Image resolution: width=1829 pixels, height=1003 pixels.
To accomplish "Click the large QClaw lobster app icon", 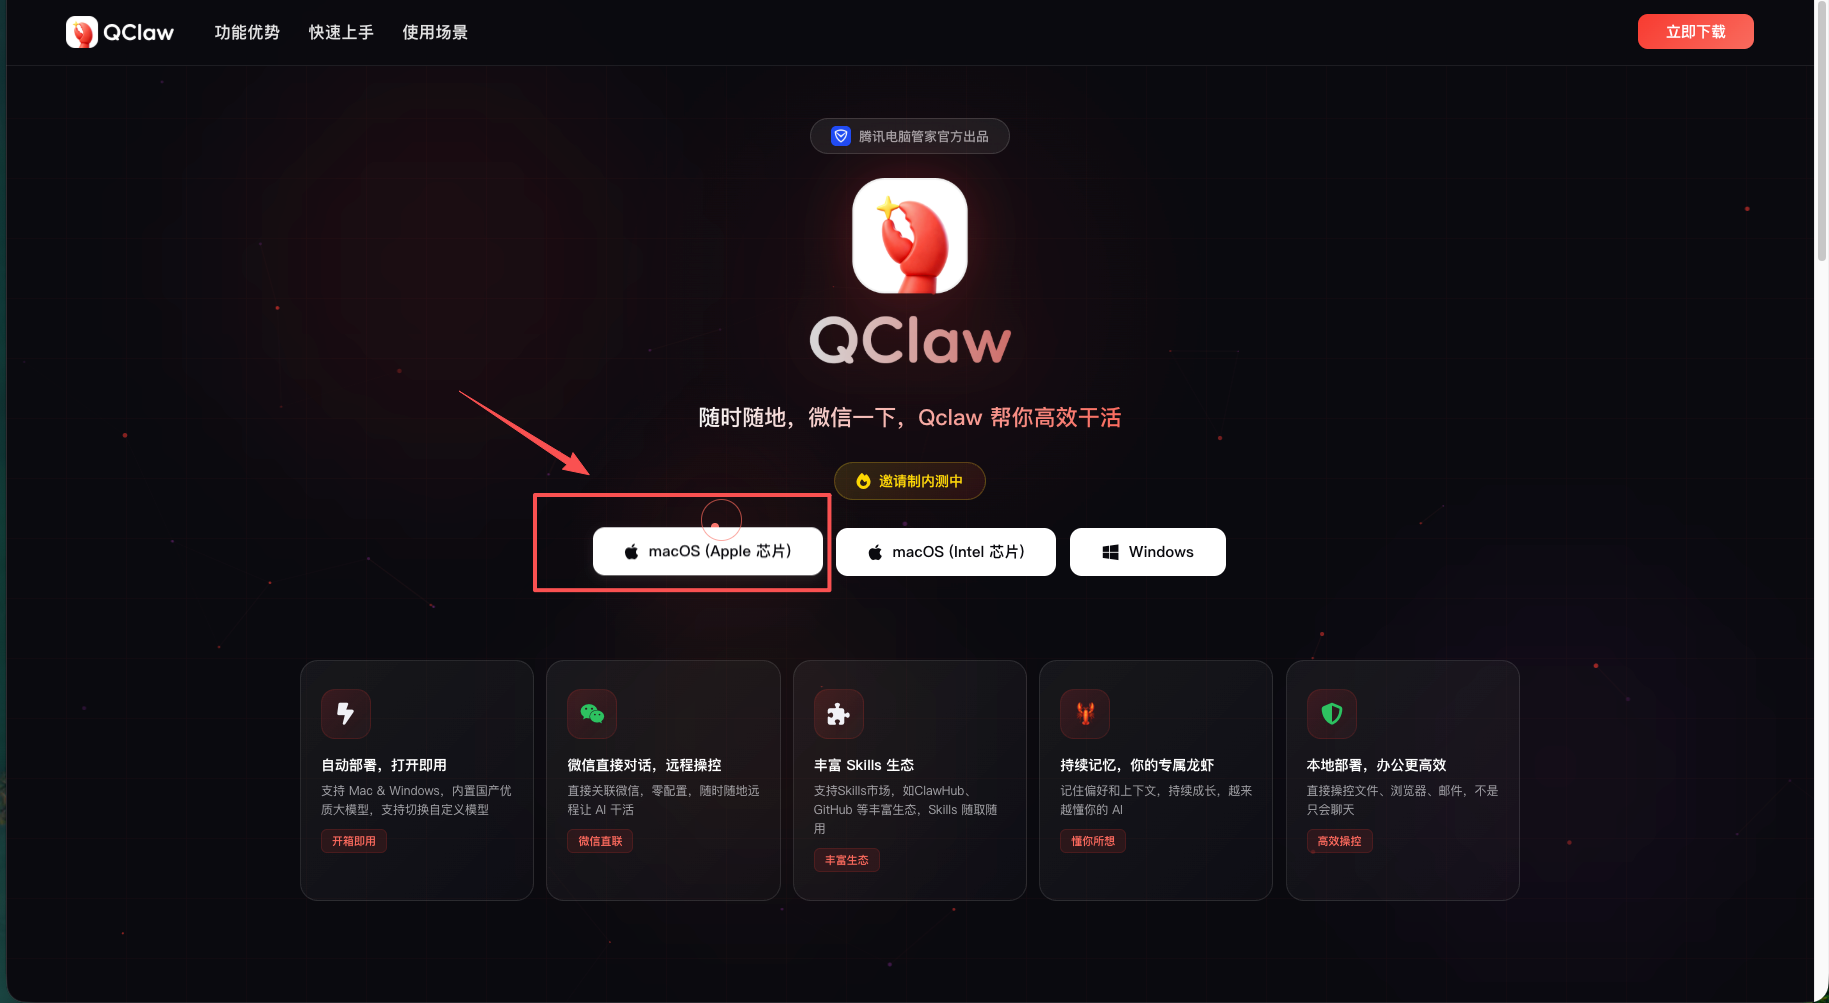I will (x=910, y=236).
